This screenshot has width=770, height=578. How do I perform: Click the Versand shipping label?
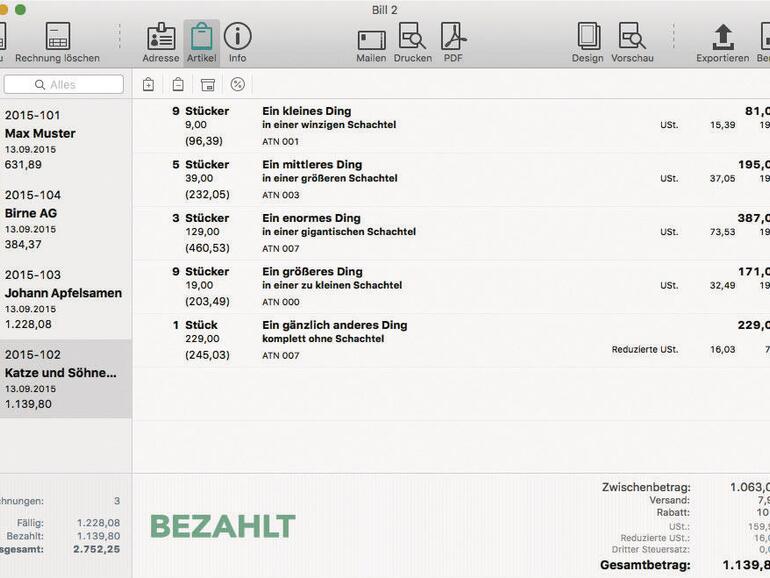[669, 500]
